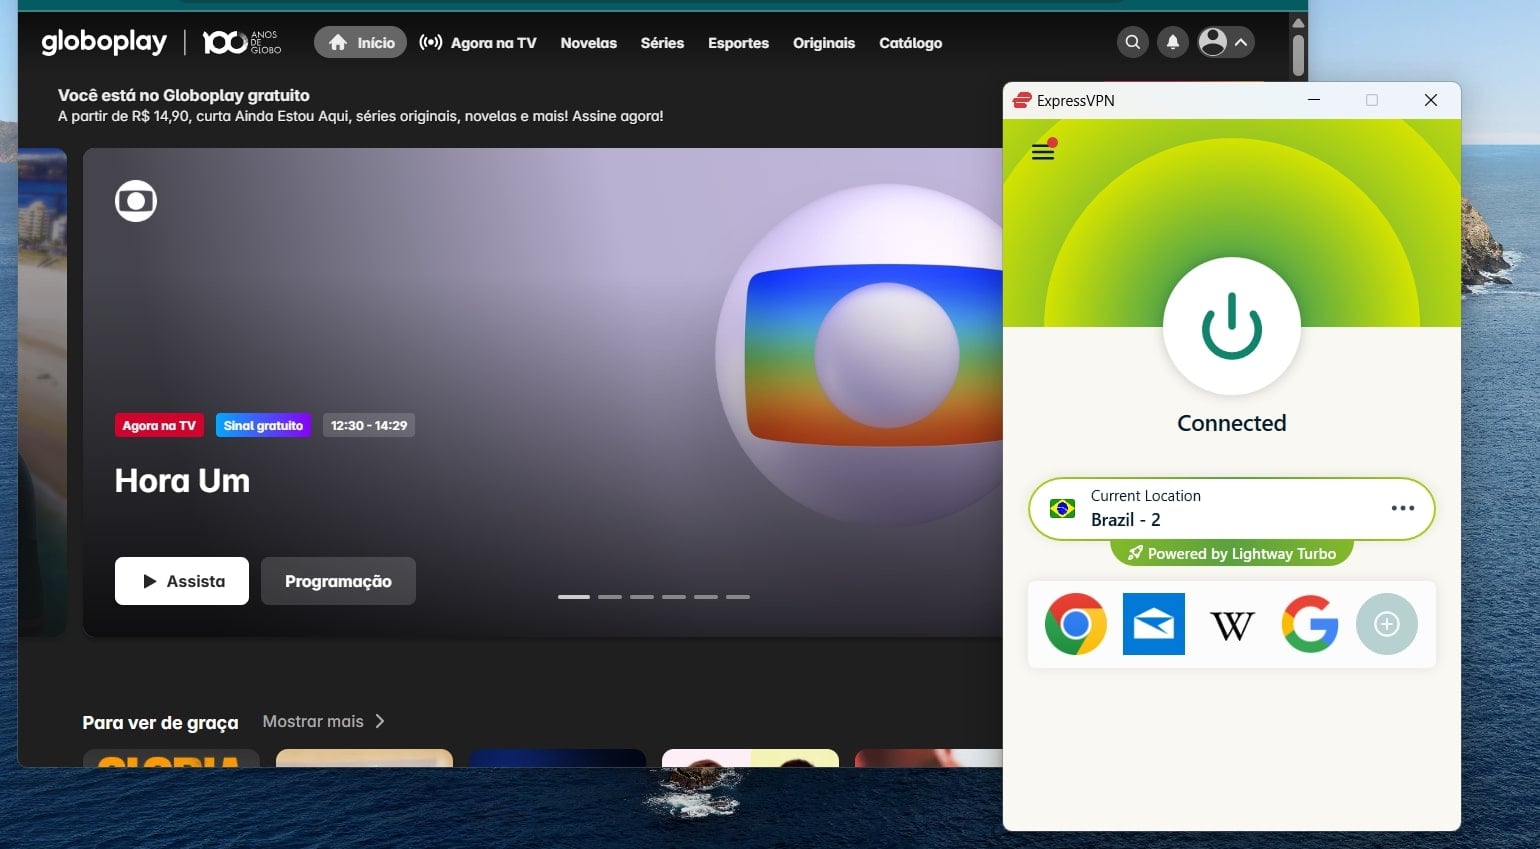Click the Brazil flag location icon
This screenshot has width=1540, height=849.
(1061, 508)
